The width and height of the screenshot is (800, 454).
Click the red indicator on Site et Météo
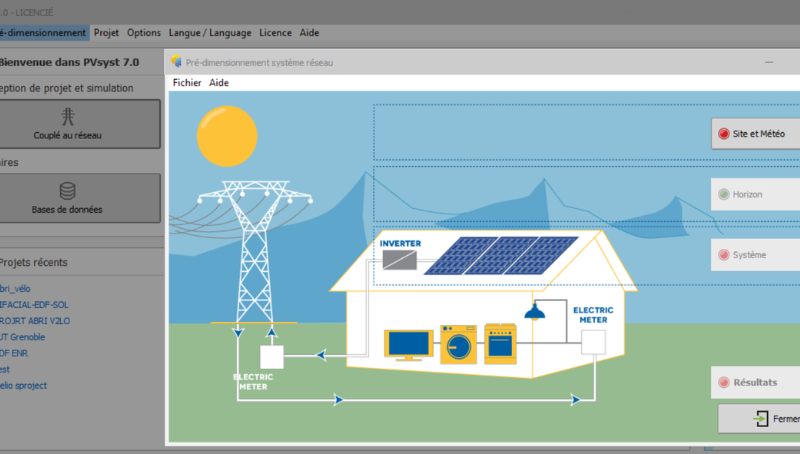[723, 133]
